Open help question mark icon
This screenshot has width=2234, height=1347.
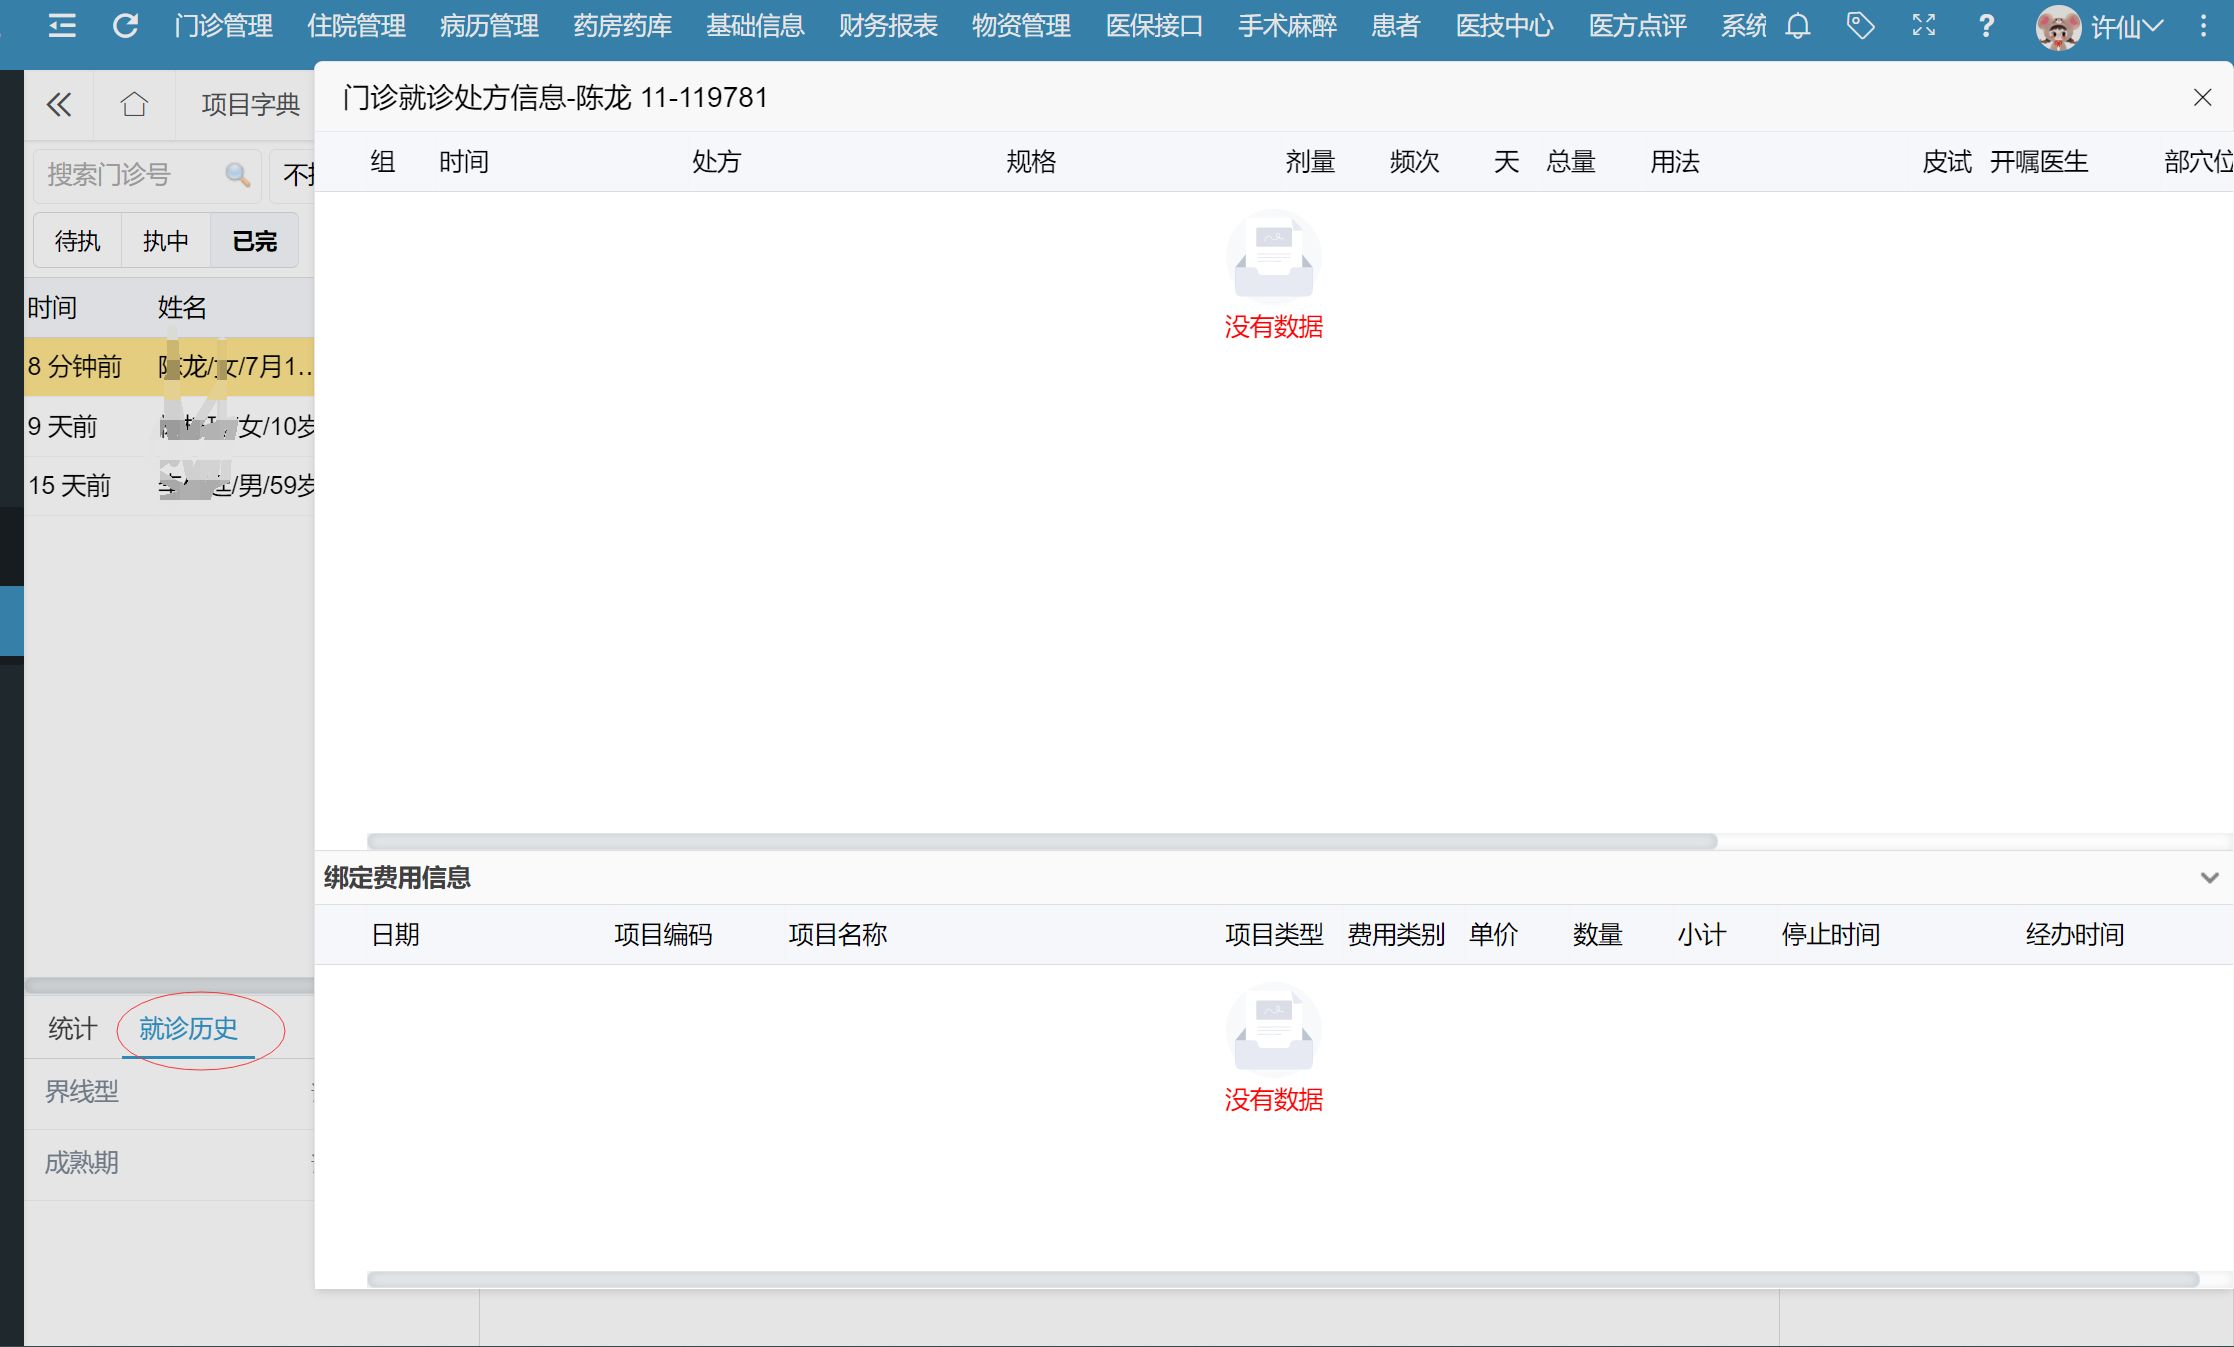coord(1986,25)
